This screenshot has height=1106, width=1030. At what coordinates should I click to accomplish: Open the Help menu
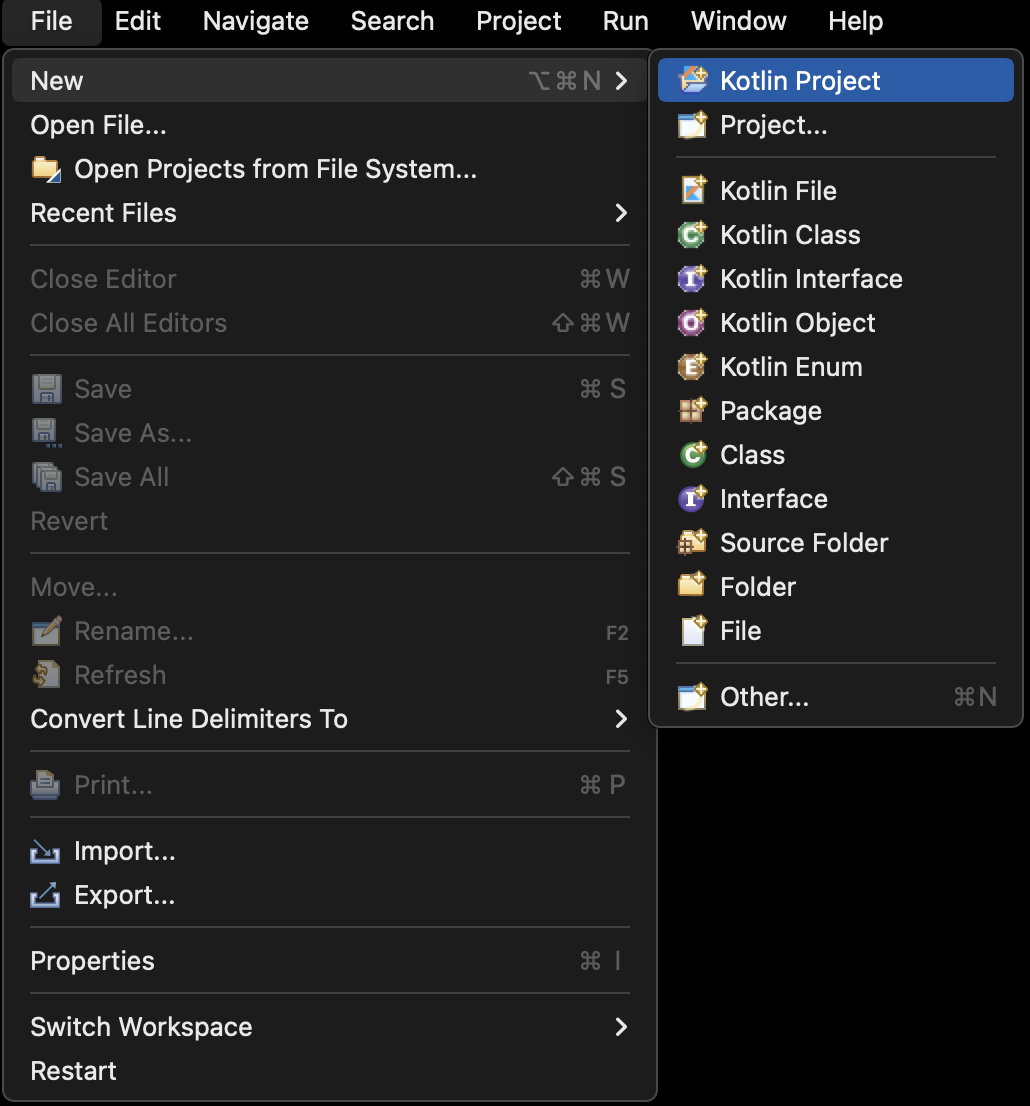point(855,21)
